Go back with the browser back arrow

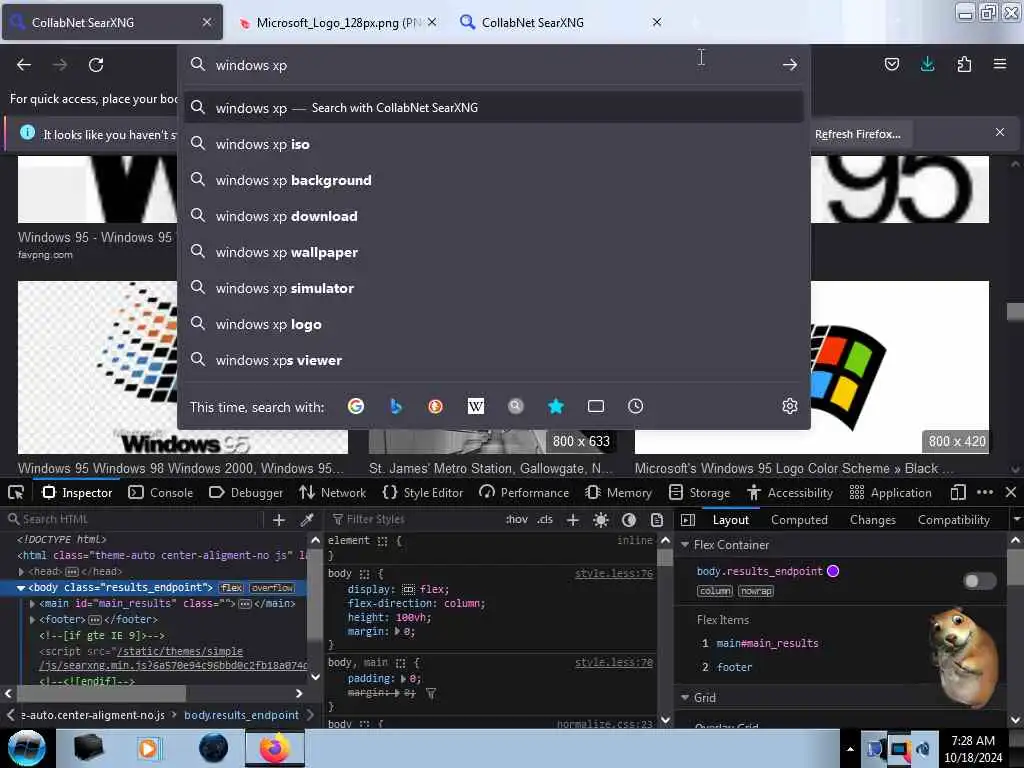coord(24,65)
